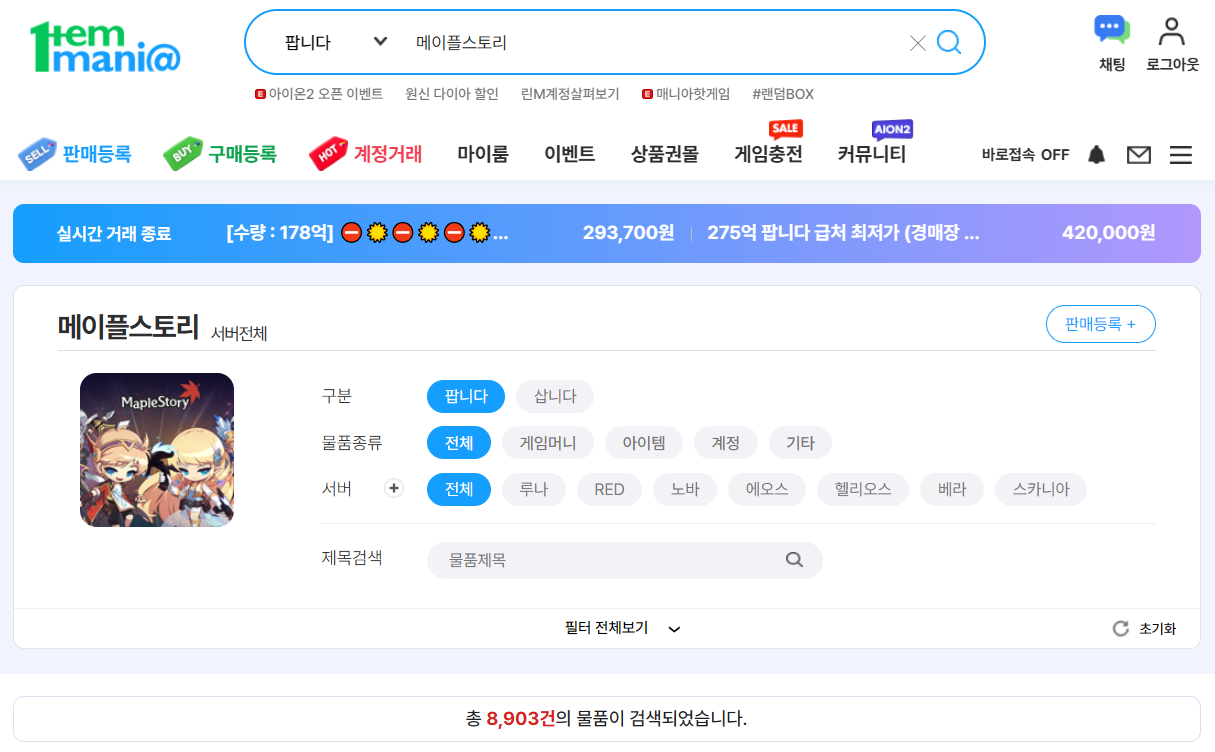Open 커뮤니티 menu
The image size is (1215, 752).
point(872,154)
